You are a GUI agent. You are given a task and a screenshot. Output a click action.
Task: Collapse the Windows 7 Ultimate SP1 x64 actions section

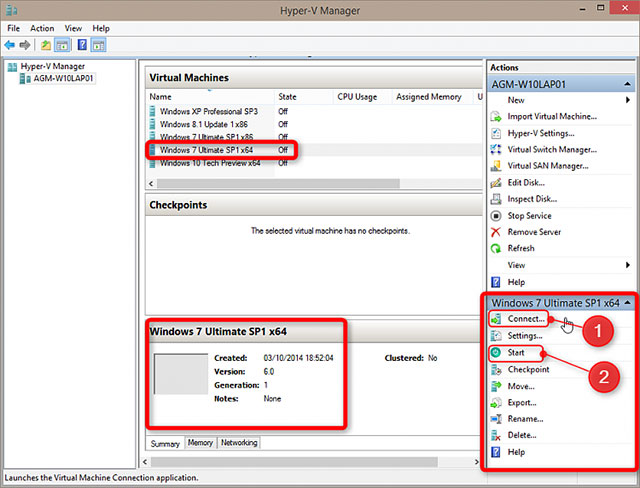[627, 303]
